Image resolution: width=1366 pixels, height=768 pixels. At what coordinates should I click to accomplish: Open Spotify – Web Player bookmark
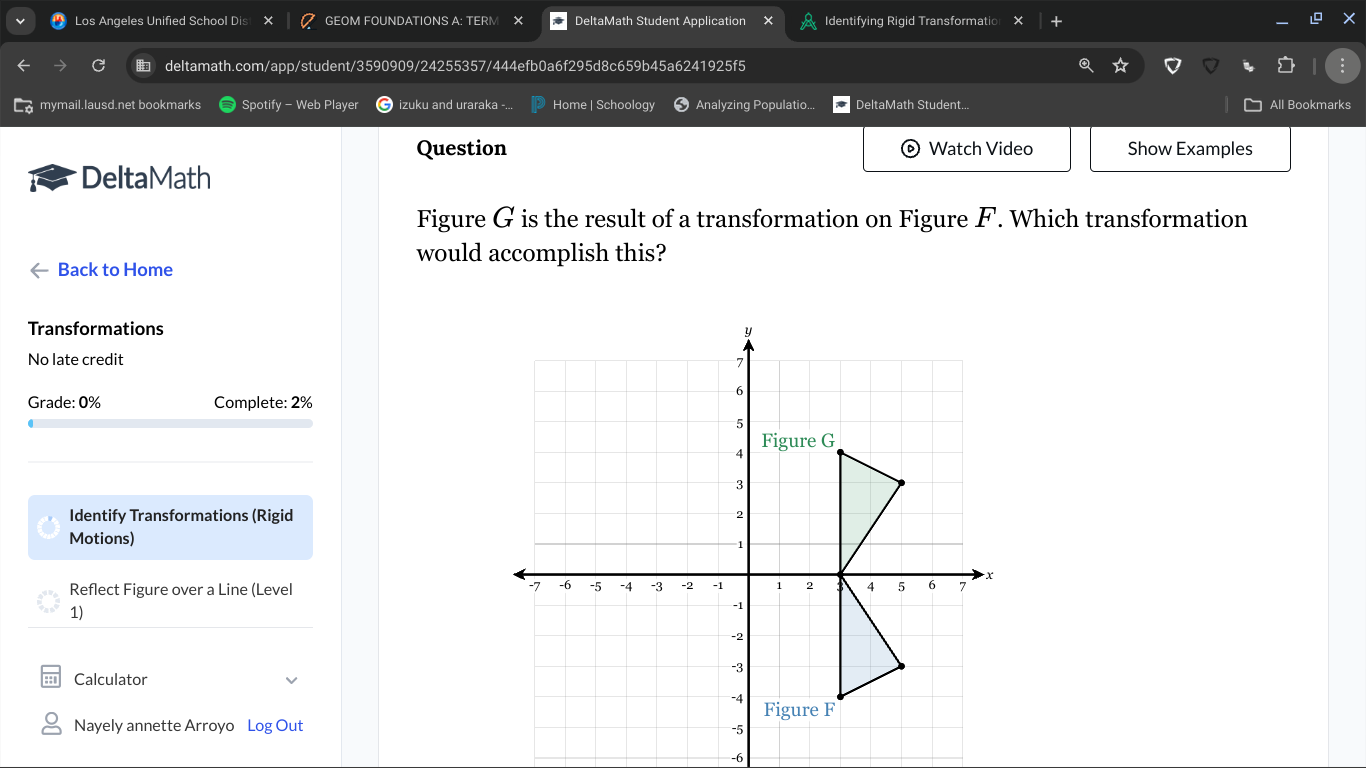pos(289,105)
